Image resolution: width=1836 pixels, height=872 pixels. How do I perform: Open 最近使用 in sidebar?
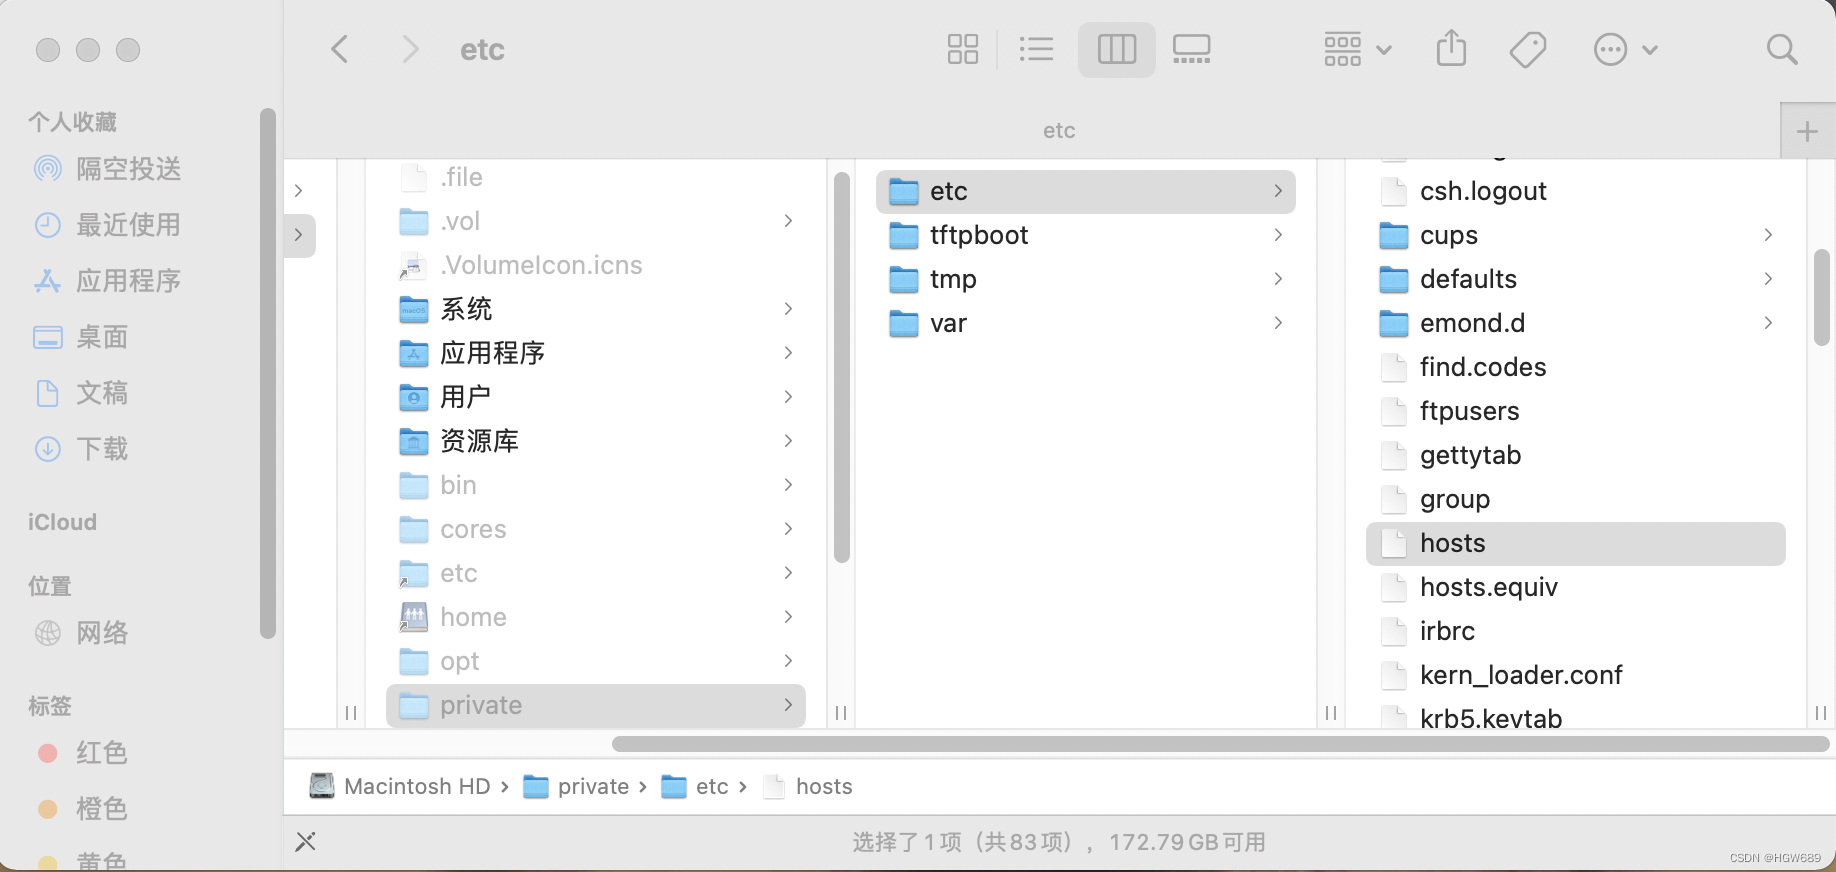tap(108, 225)
